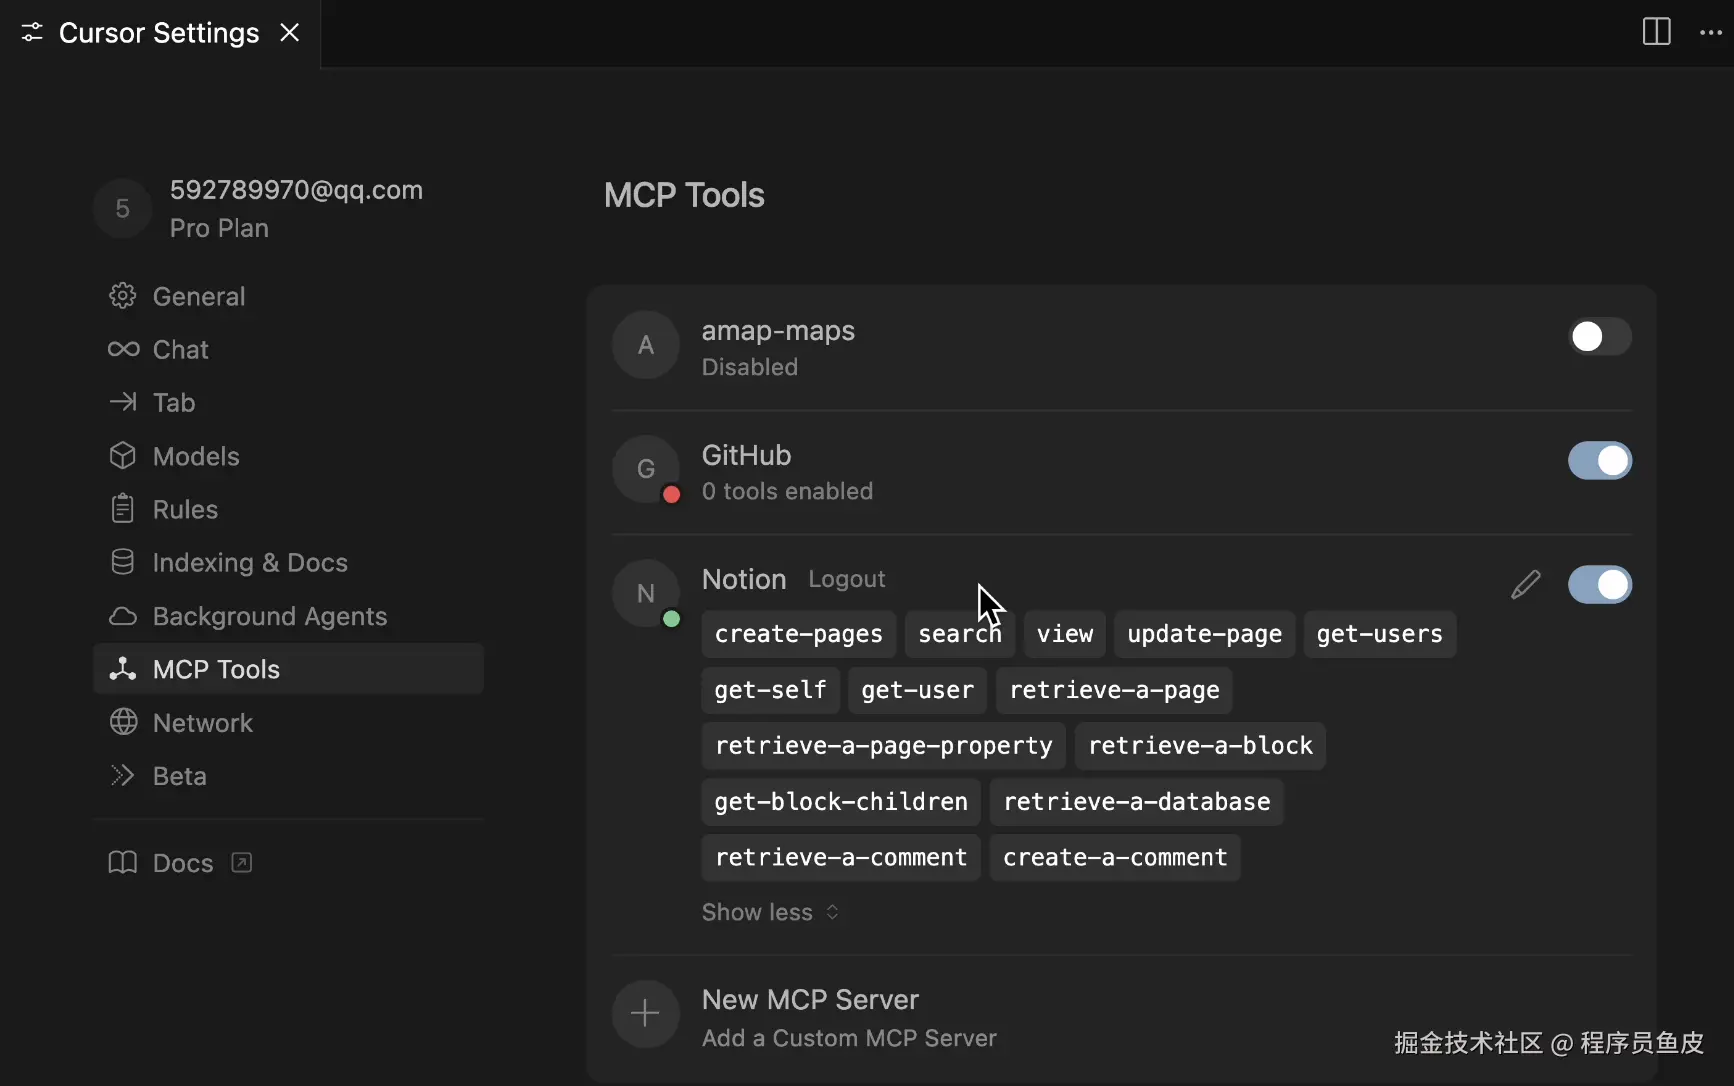Viewport: 1734px width, 1086px height.
Task: Open the Beta settings section
Action: click(x=179, y=776)
